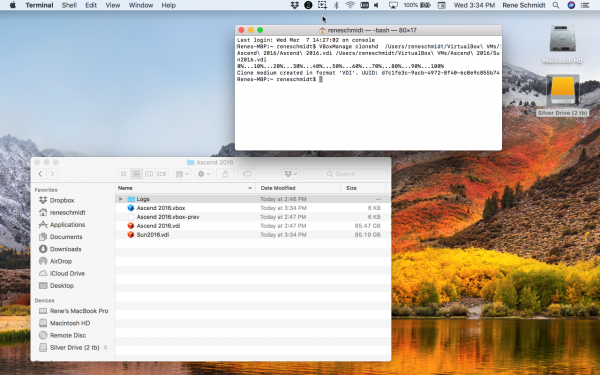
Task: Open the Dropbox dropdown in Finder toolbar
Action: (x=290, y=174)
